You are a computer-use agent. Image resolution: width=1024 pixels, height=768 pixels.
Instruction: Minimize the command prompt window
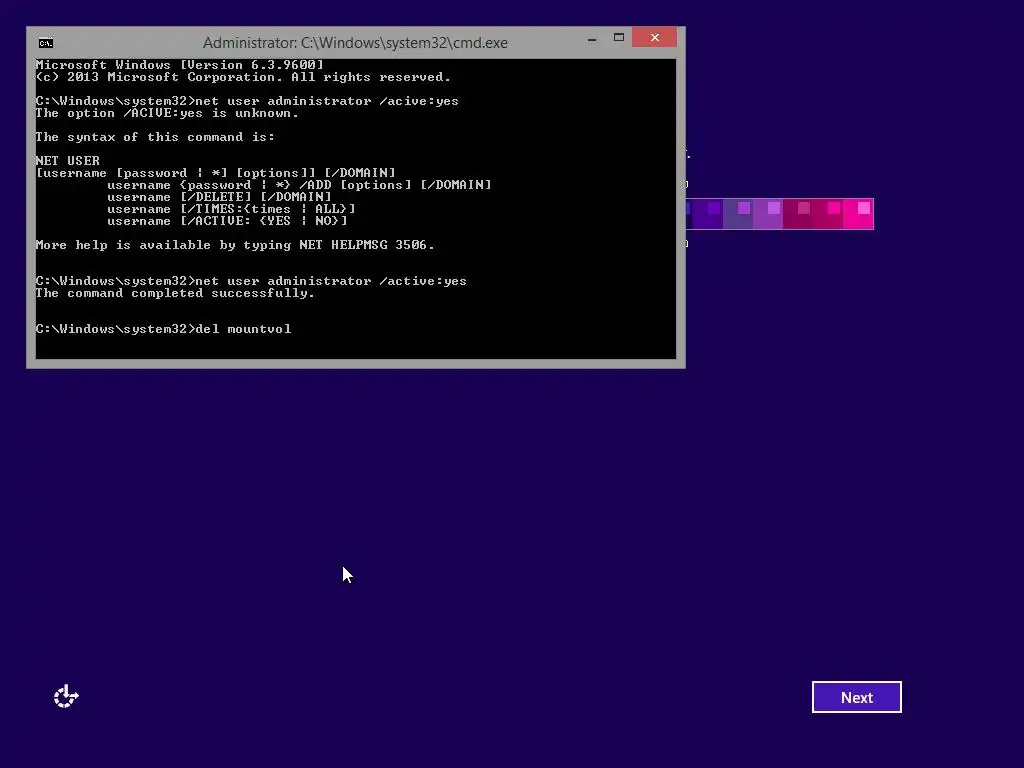pos(592,39)
